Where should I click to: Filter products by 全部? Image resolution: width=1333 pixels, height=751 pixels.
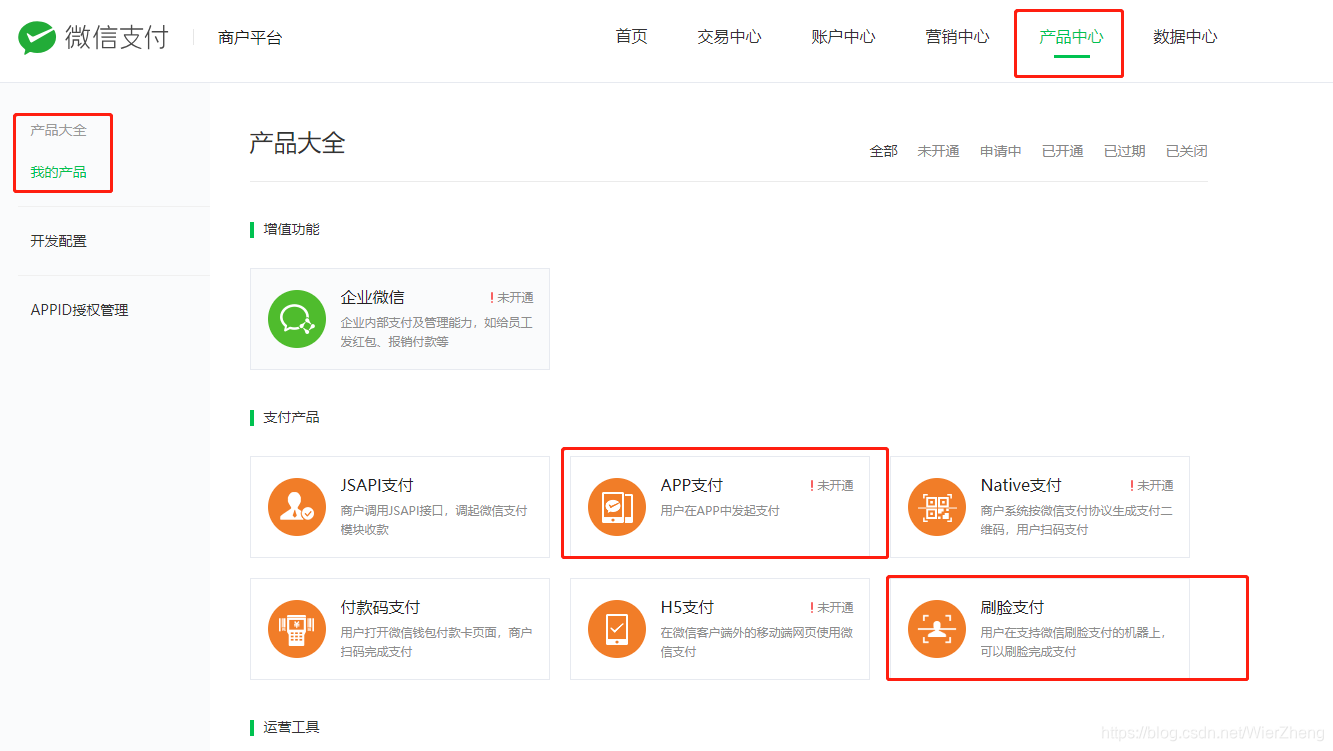click(884, 151)
